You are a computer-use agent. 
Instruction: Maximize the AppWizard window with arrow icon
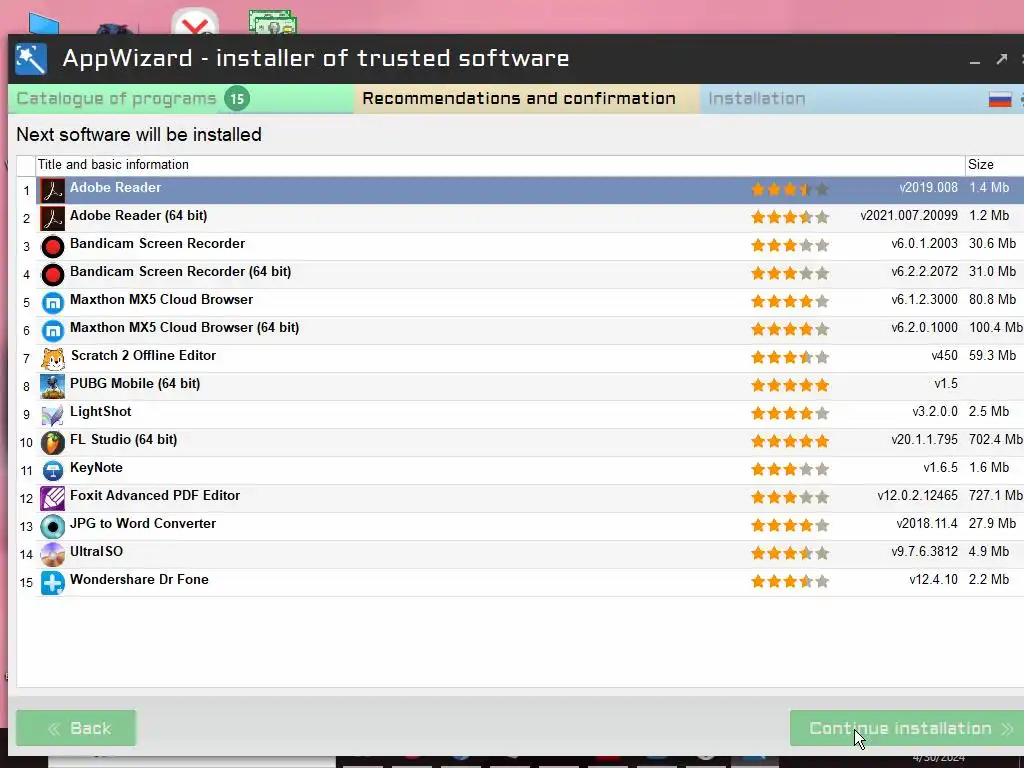point(1002,59)
